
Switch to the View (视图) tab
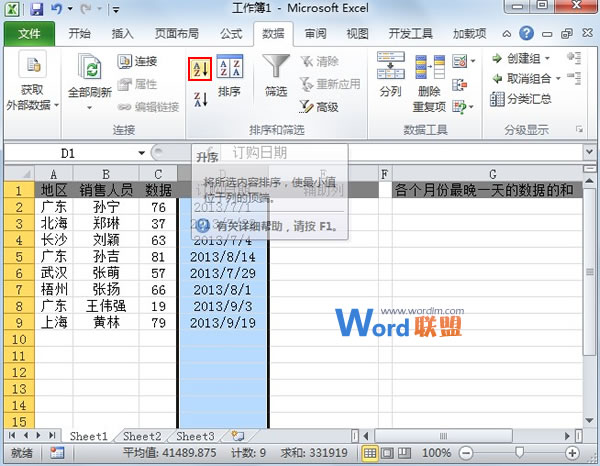coord(357,34)
